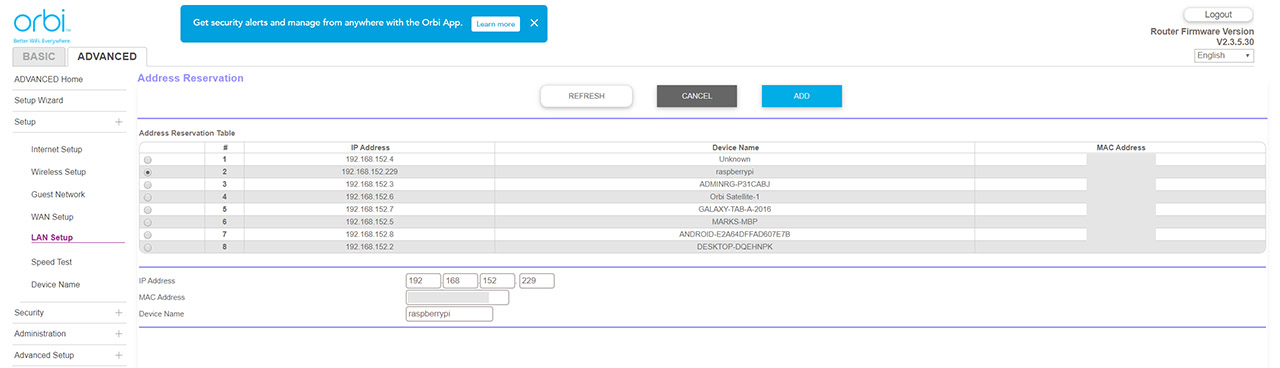Select radio button for ANDROID-E2A64DFFAD607E7B row
Image resolution: width=1280 pixels, height=368 pixels.
coord(149,235)
